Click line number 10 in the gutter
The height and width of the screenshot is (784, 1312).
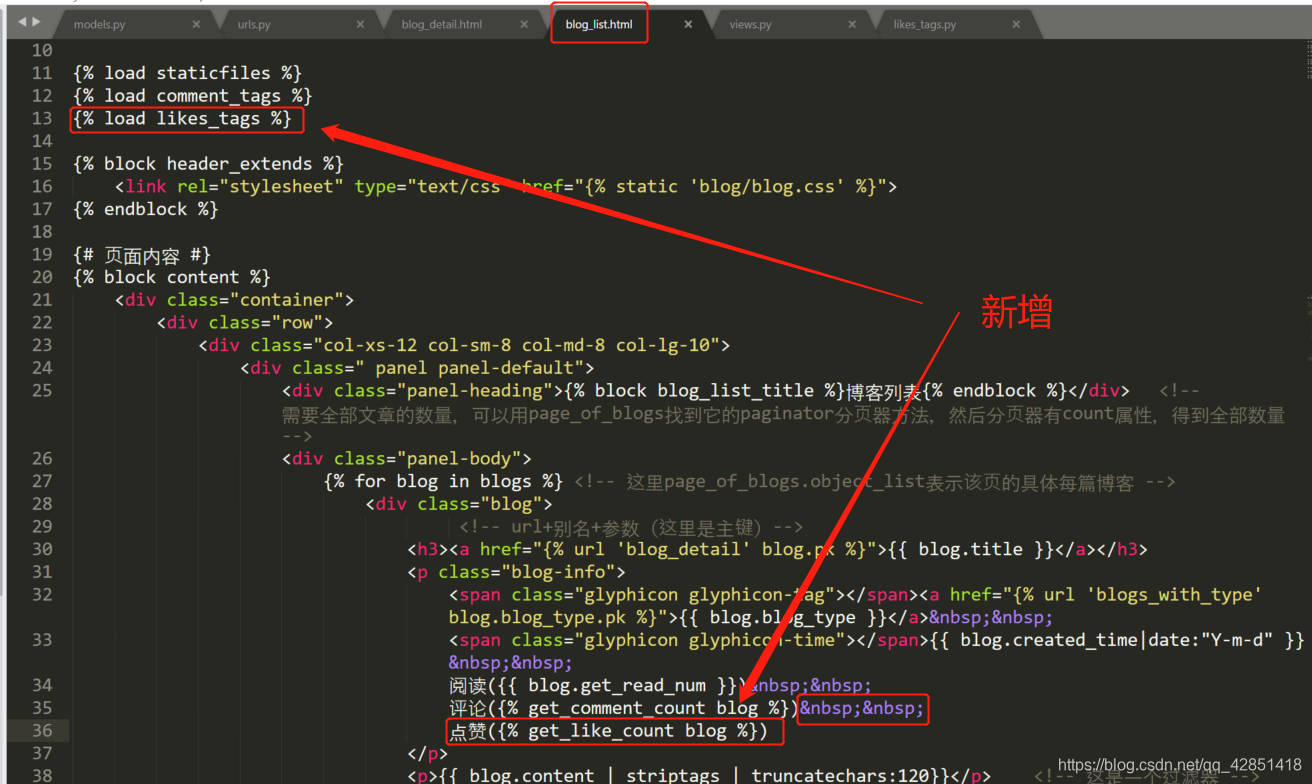click(41, 50)
